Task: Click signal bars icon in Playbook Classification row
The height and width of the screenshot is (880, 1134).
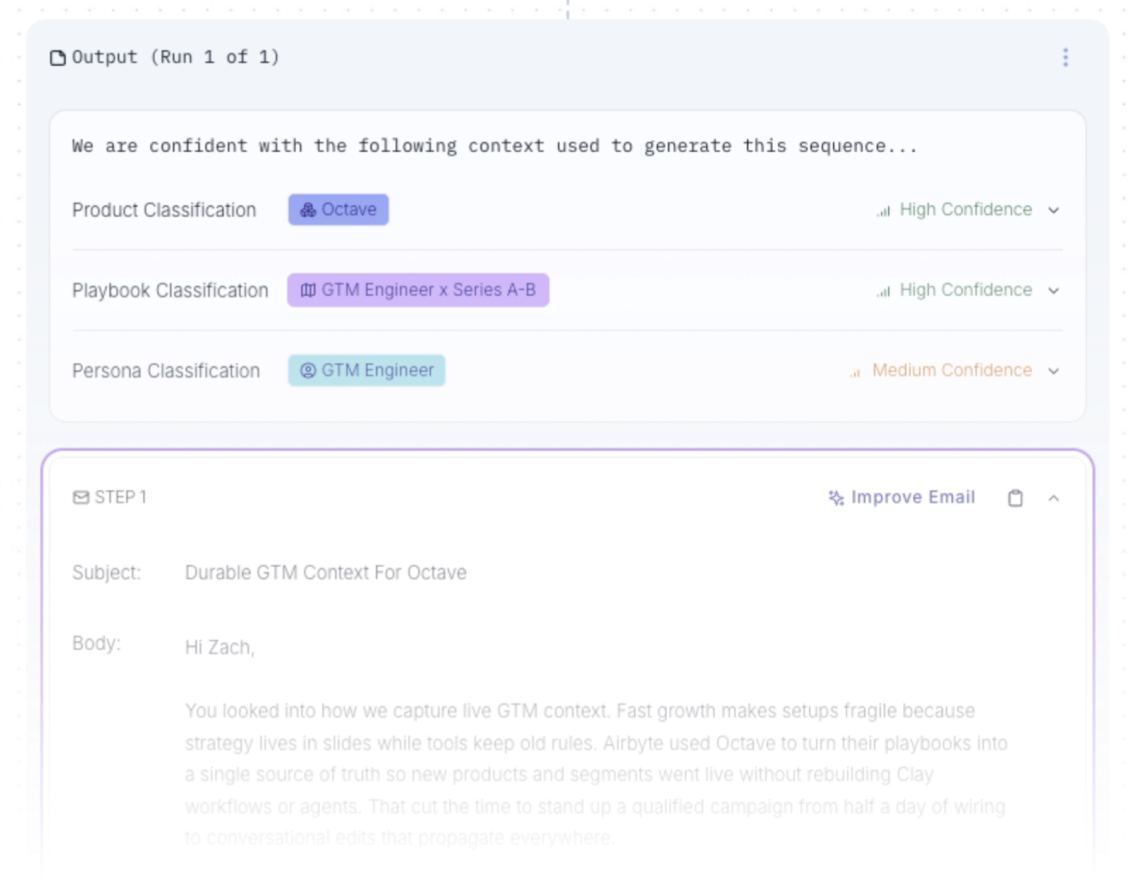Action: (884, 291)
